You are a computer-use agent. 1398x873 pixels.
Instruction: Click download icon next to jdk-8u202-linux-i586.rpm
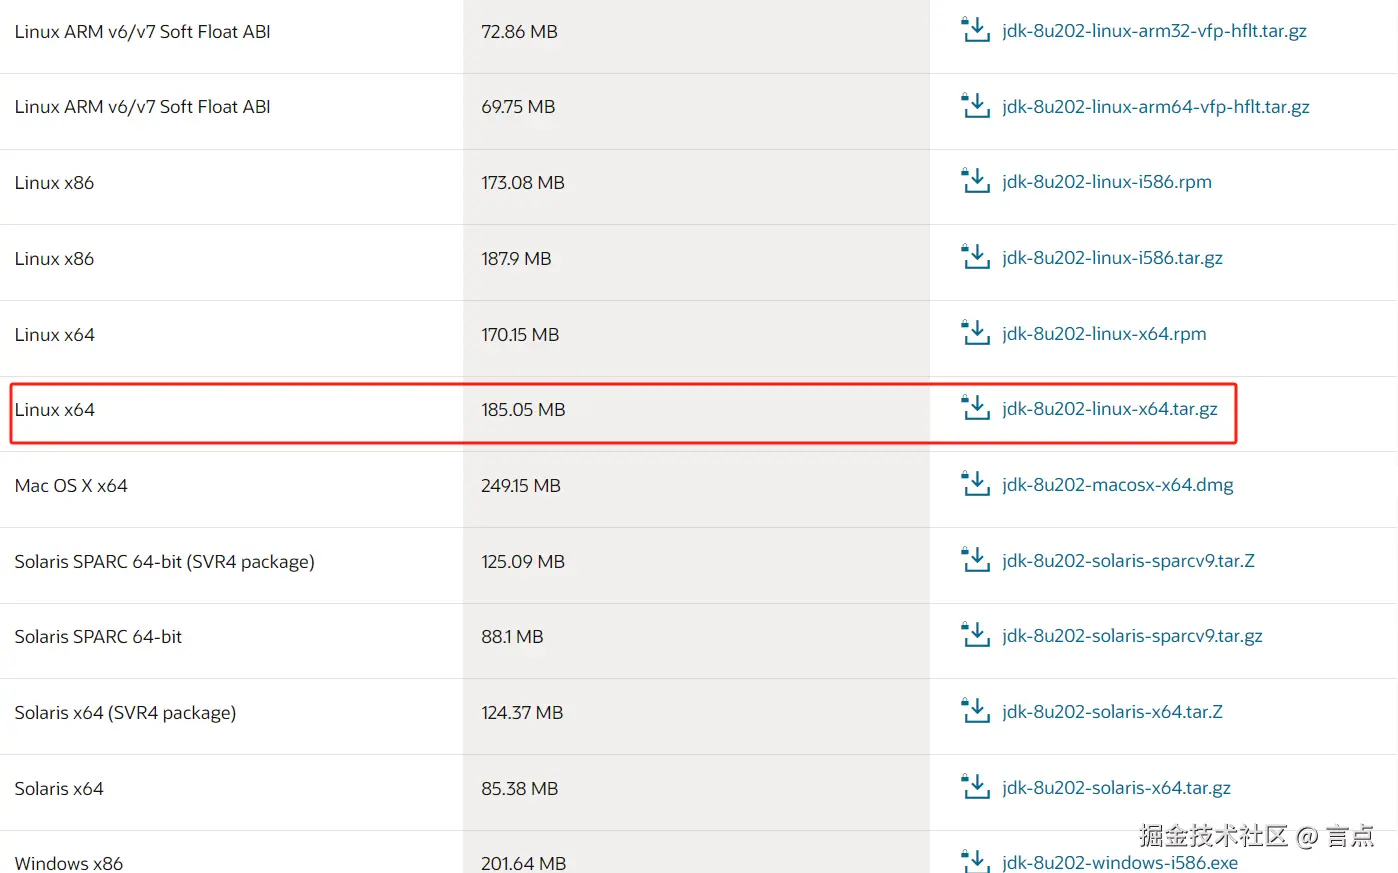click(x=975, y=181)
